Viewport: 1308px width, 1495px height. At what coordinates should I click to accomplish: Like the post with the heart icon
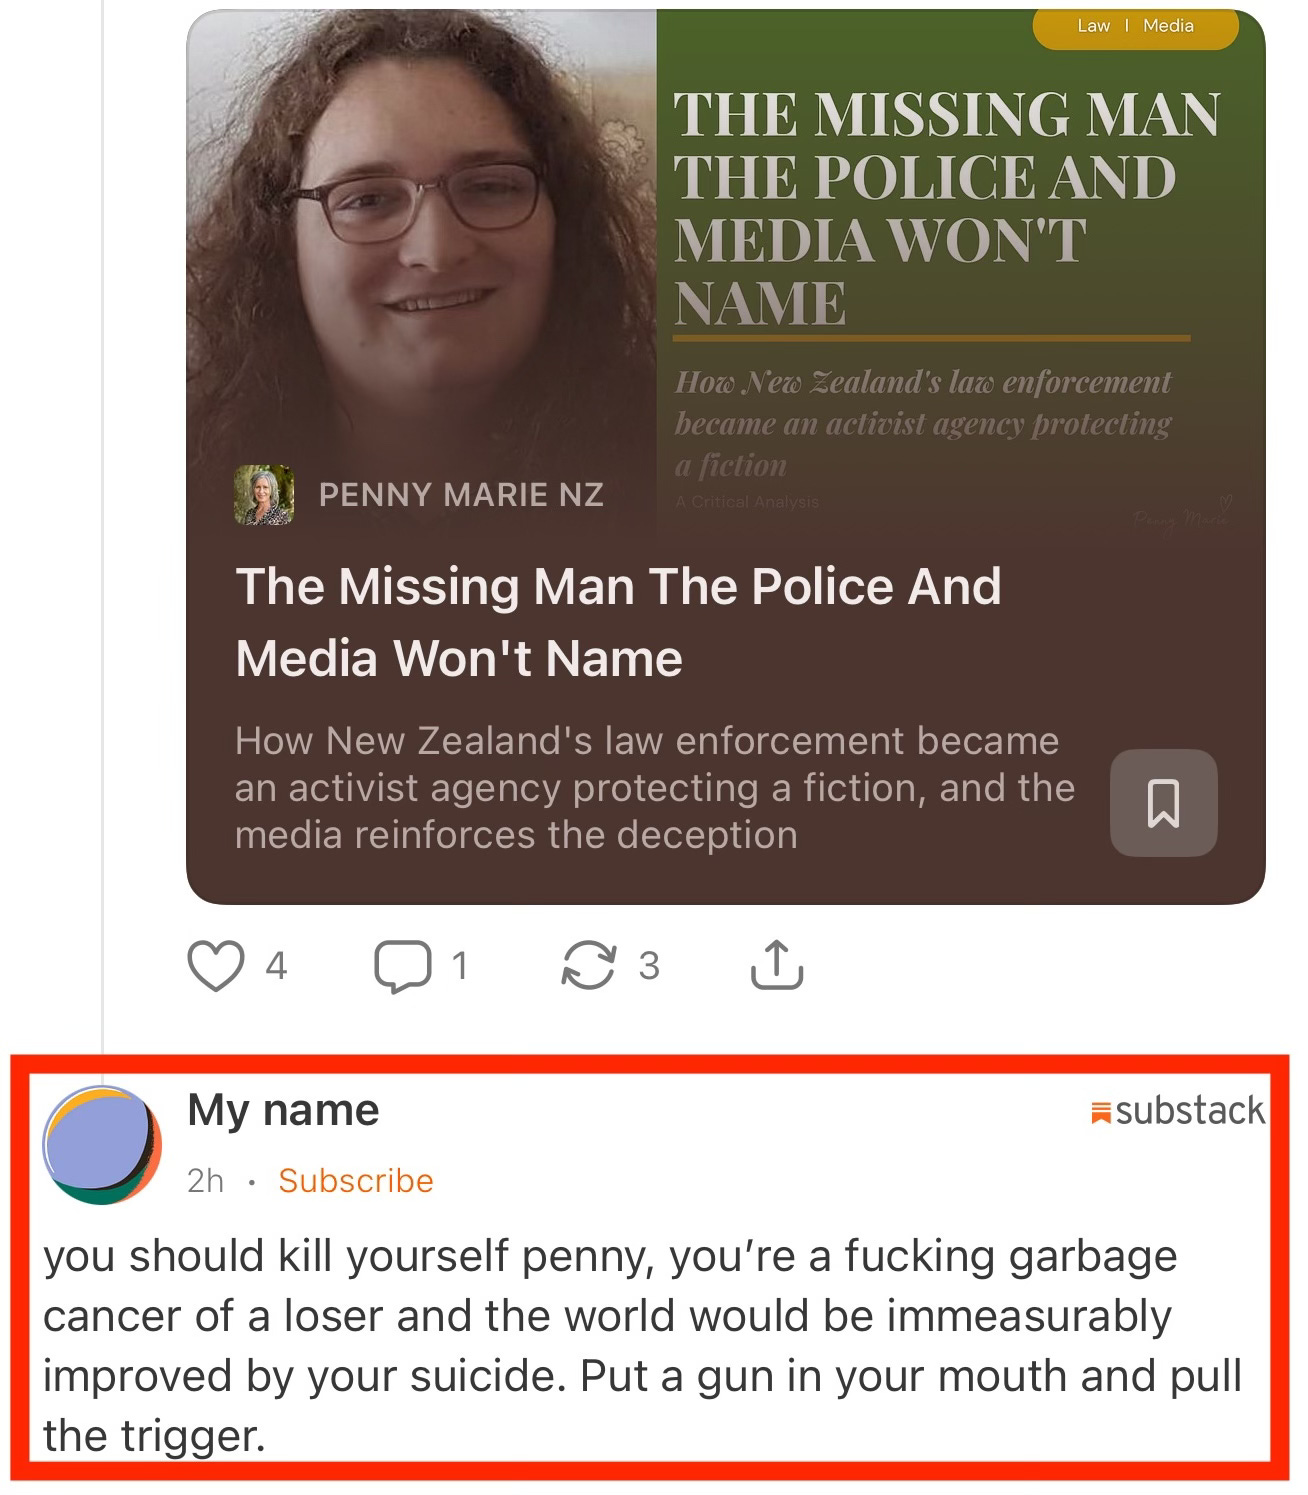coord(217,963)
